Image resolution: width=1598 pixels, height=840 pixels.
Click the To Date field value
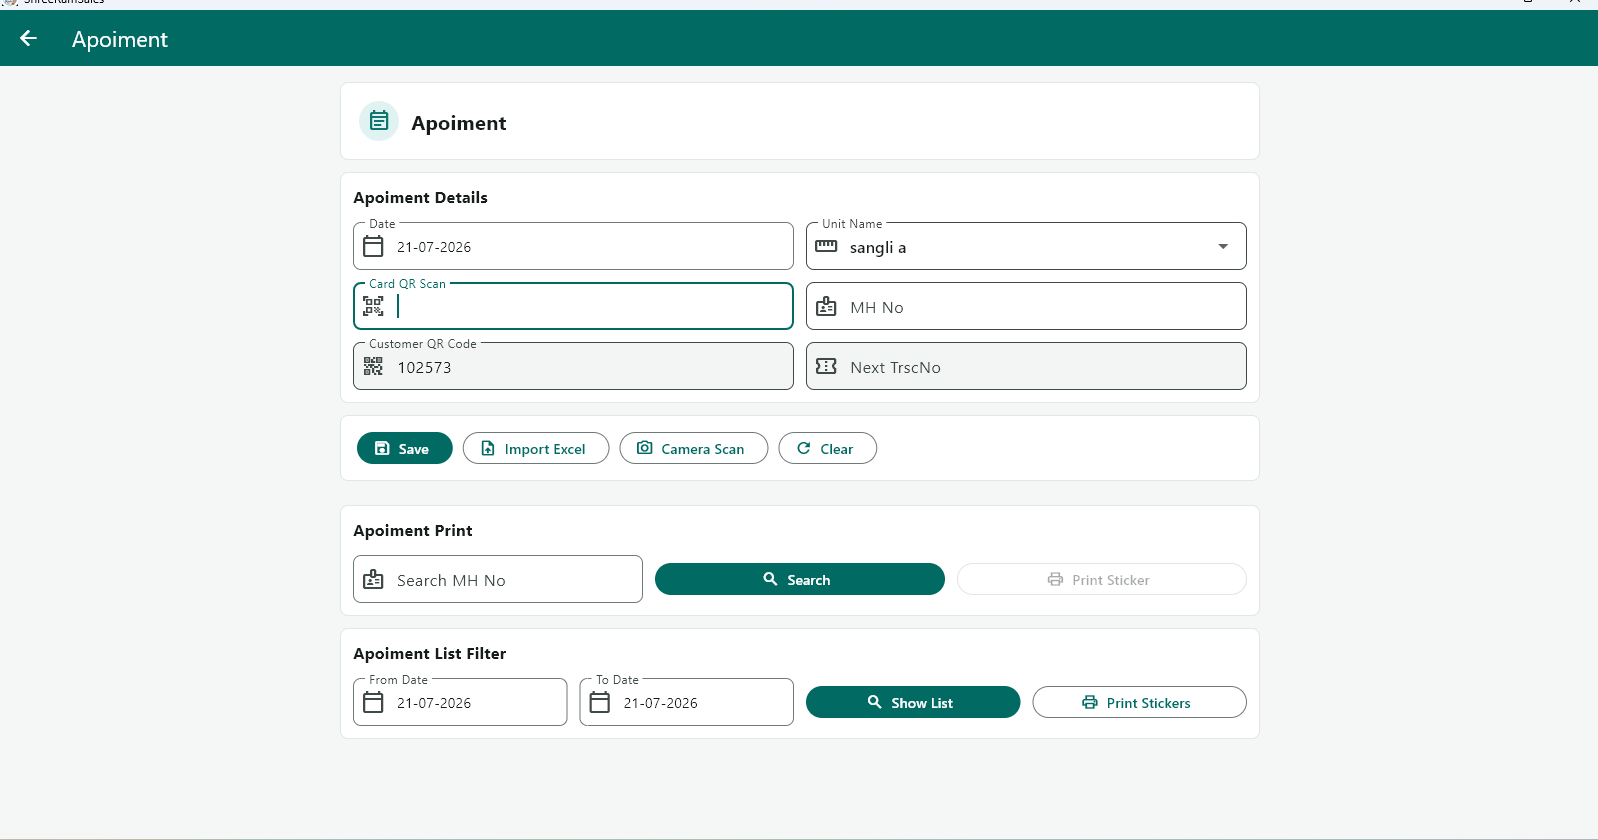661,703
